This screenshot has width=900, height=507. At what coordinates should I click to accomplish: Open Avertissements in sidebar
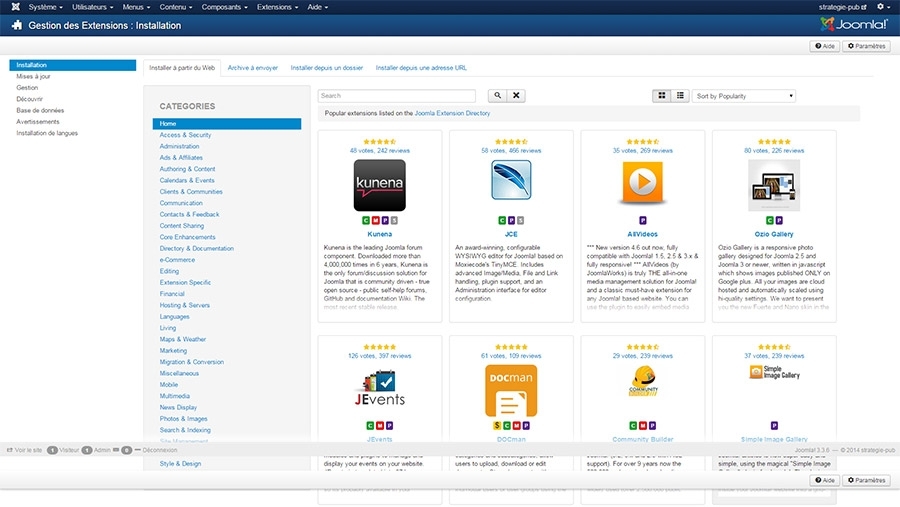click(38, 122)
